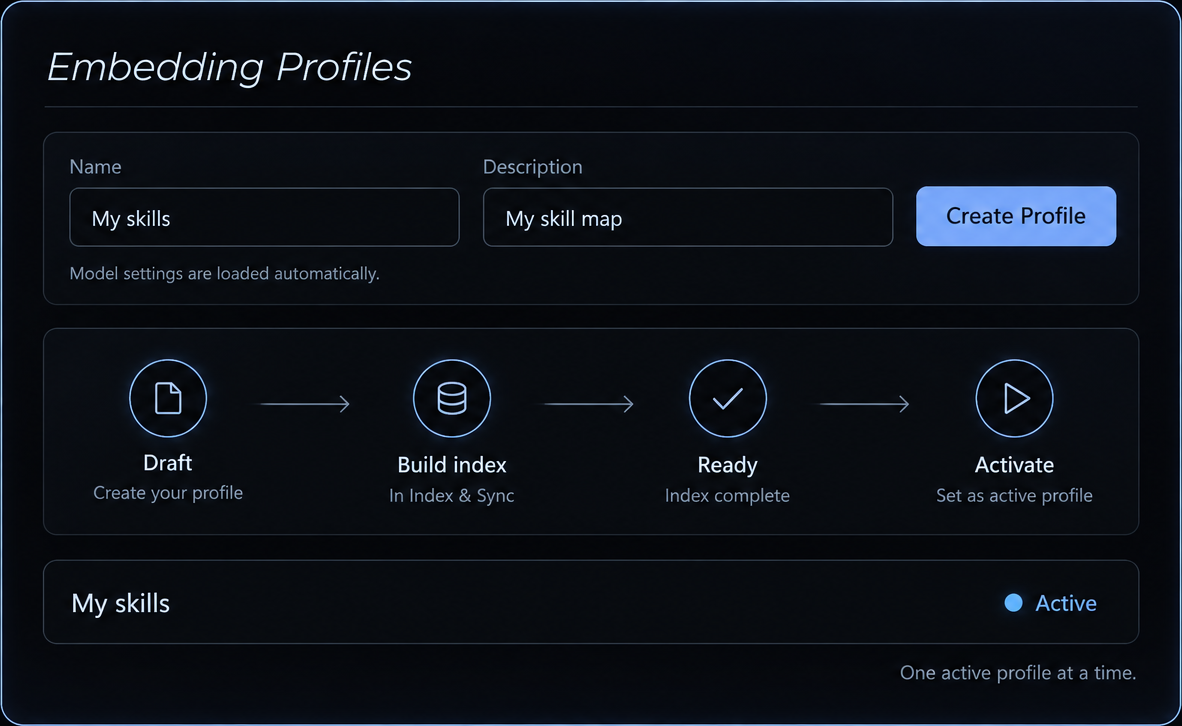This screenshot has height=726, width=1182.
Task: Select the Build index step label
Action: tap(452, 464)
